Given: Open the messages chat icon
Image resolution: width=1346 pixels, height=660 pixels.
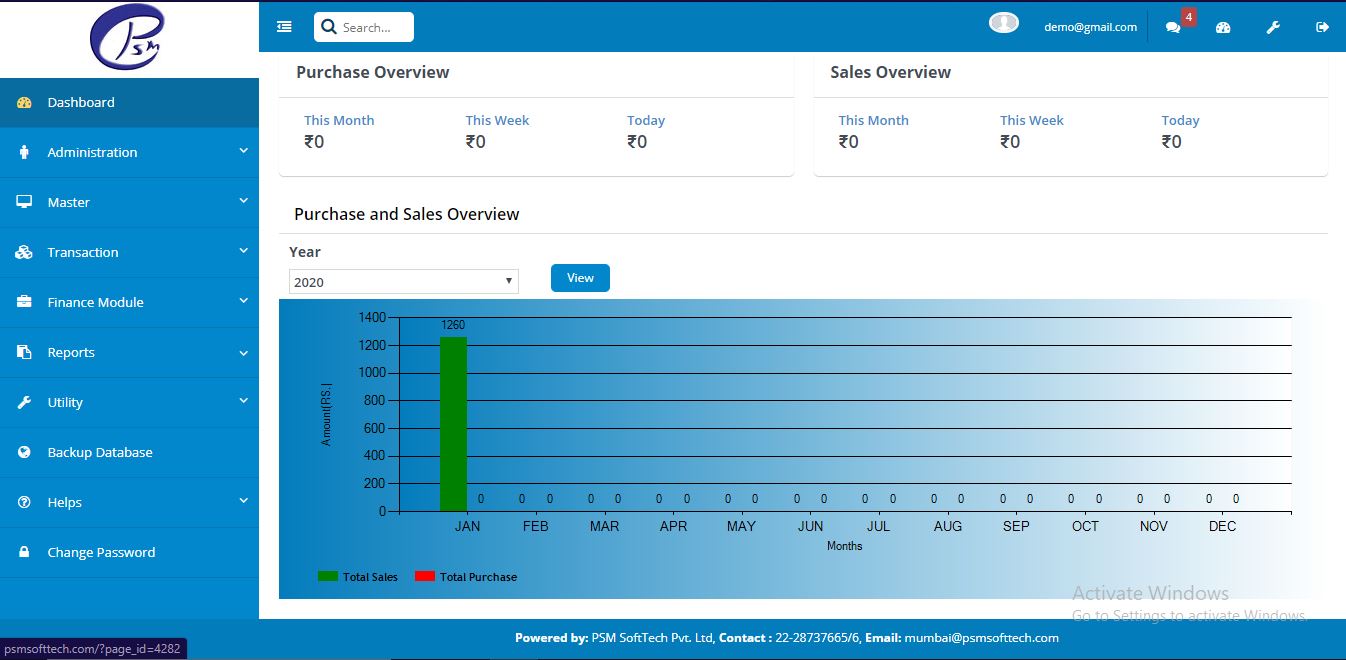Looking at the screenshot, I should pyautogui.click(x=1173, y=28).
